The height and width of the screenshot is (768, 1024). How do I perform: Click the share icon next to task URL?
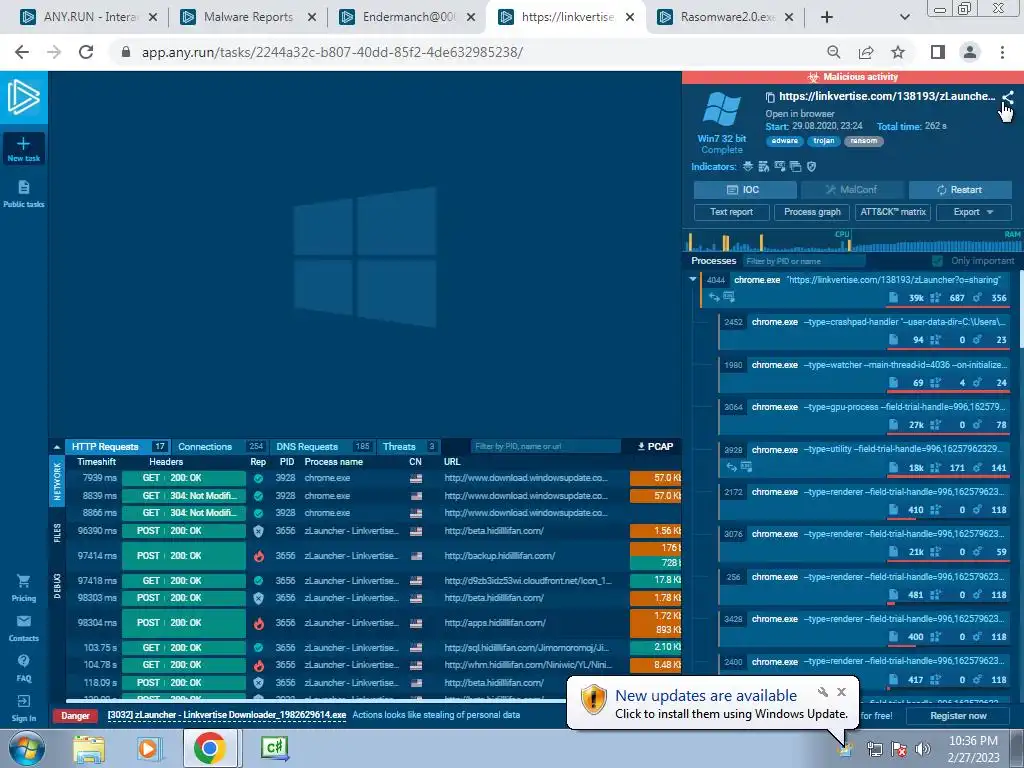point(1008,98)
